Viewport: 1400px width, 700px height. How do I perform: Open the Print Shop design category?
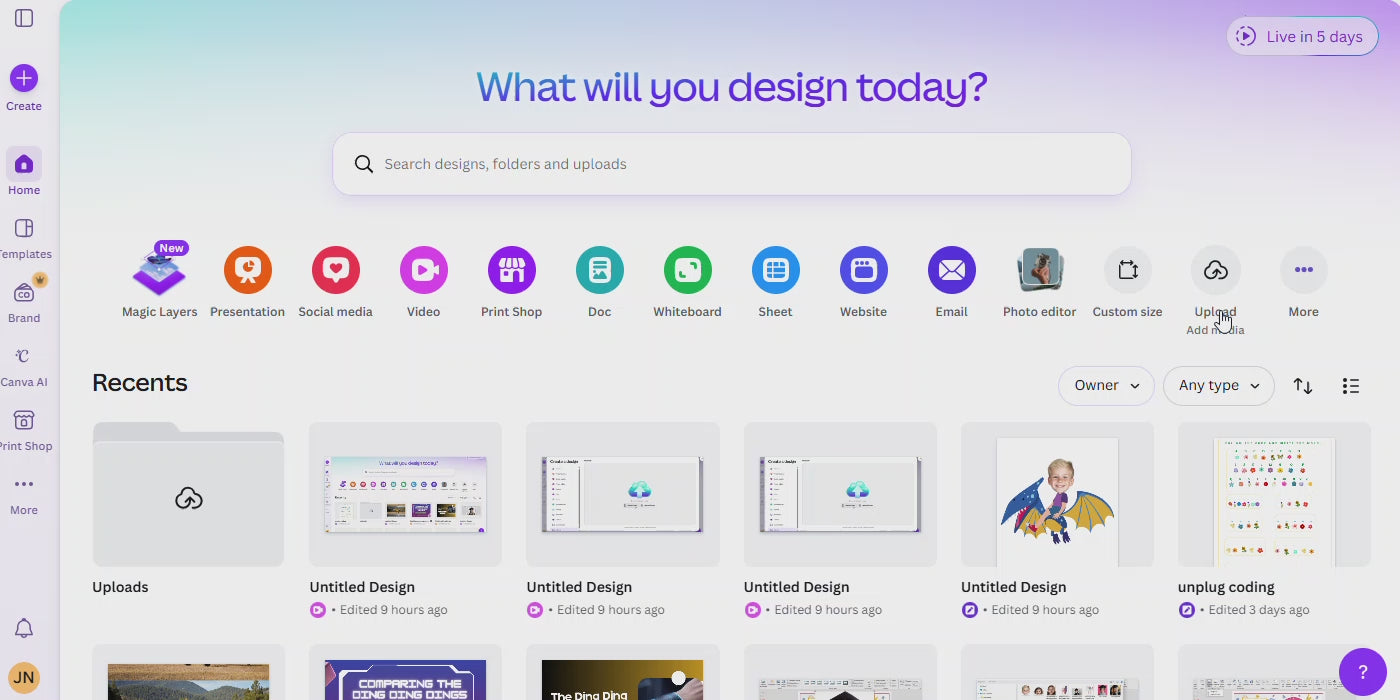coord(511,271)
